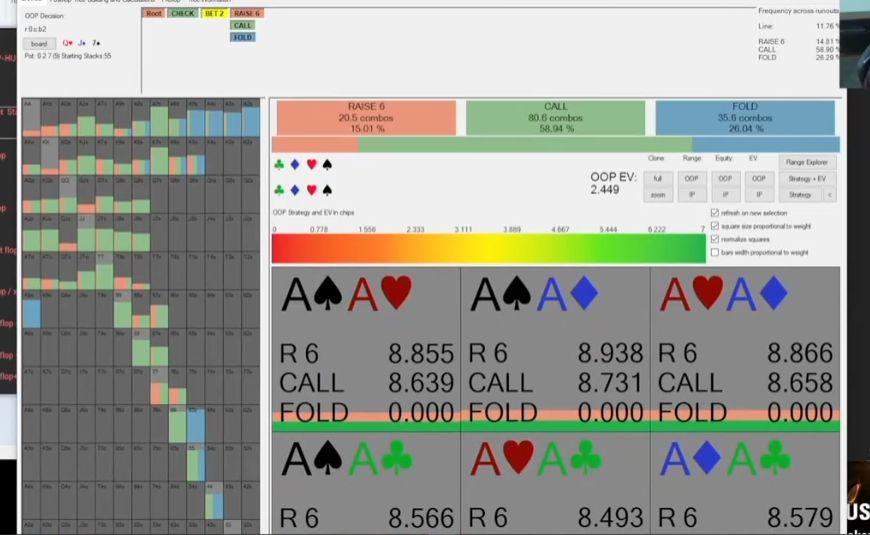The image size is (870, 535).
Task: Click the CALL 80.6 combos summary box
Action: tap(555, 117)
